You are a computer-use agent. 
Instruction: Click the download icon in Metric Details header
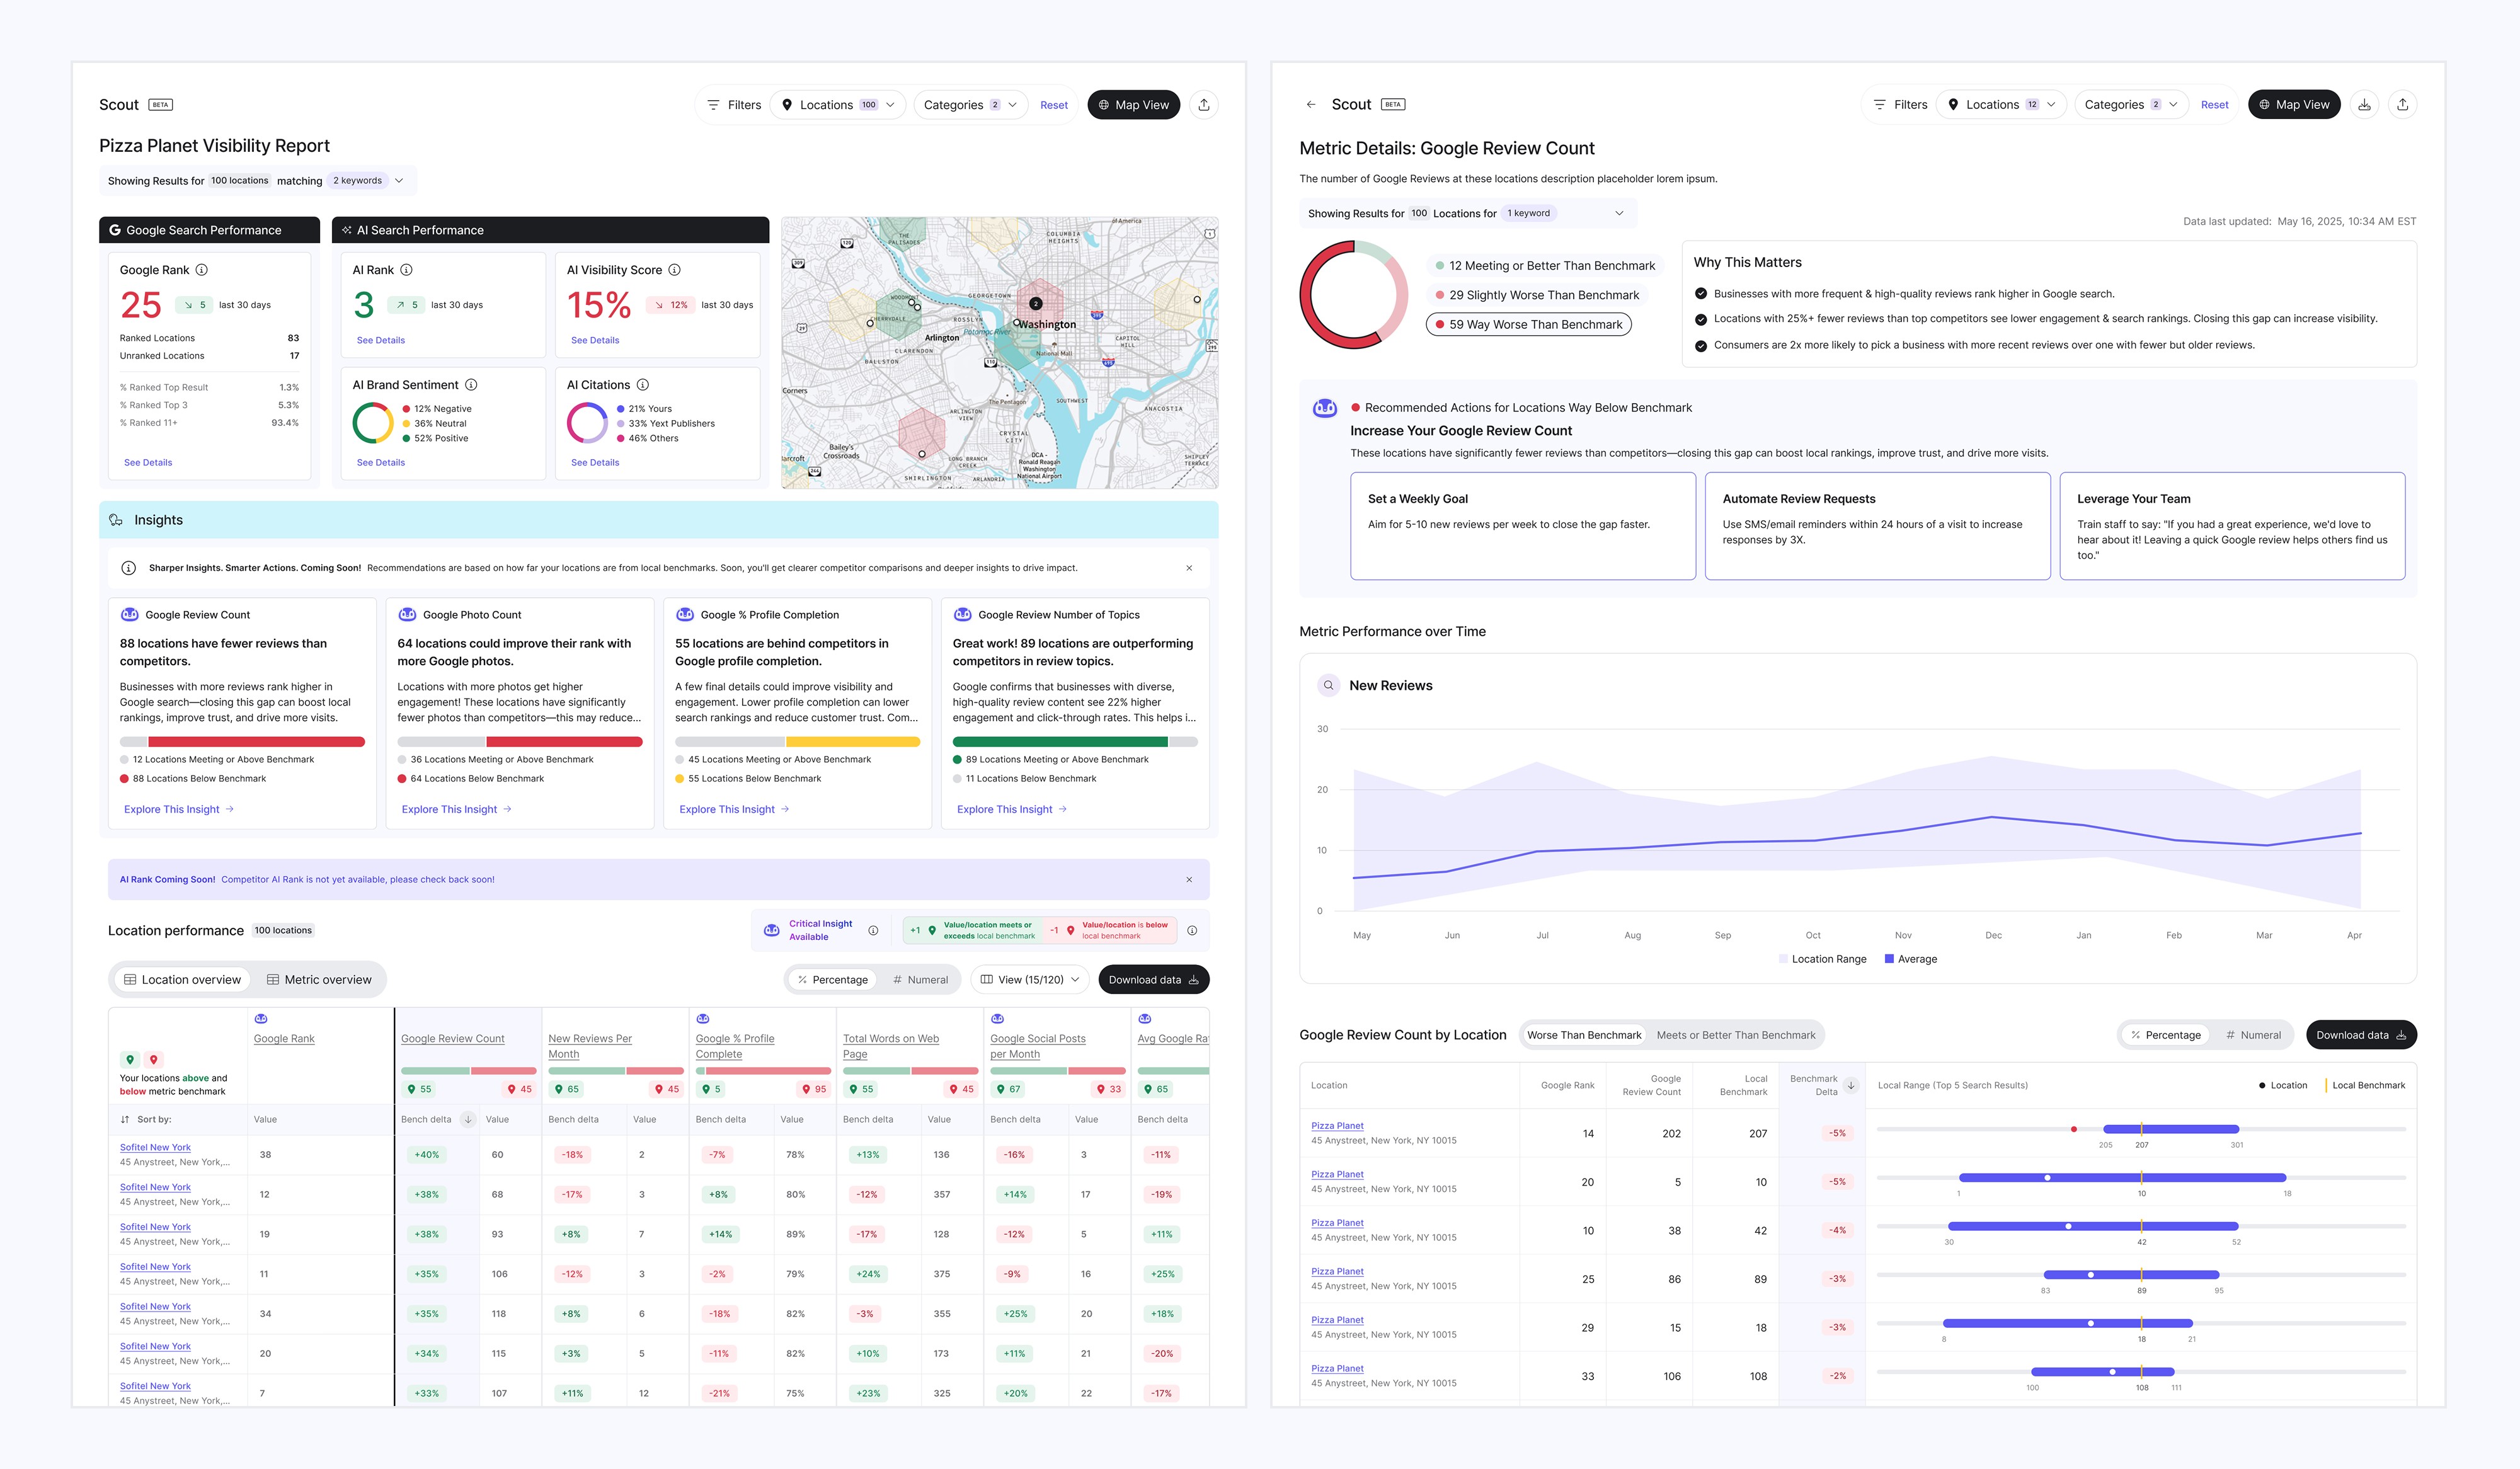2364,105
